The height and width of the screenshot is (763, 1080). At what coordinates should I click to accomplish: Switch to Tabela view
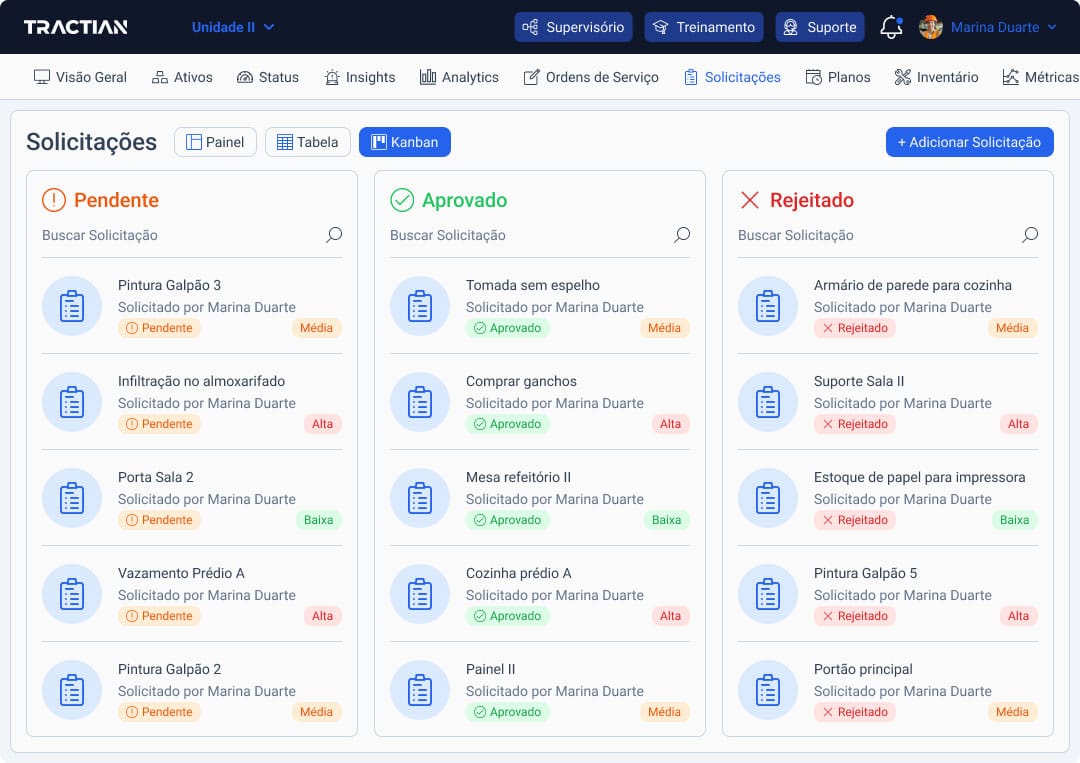coord(308,142)
